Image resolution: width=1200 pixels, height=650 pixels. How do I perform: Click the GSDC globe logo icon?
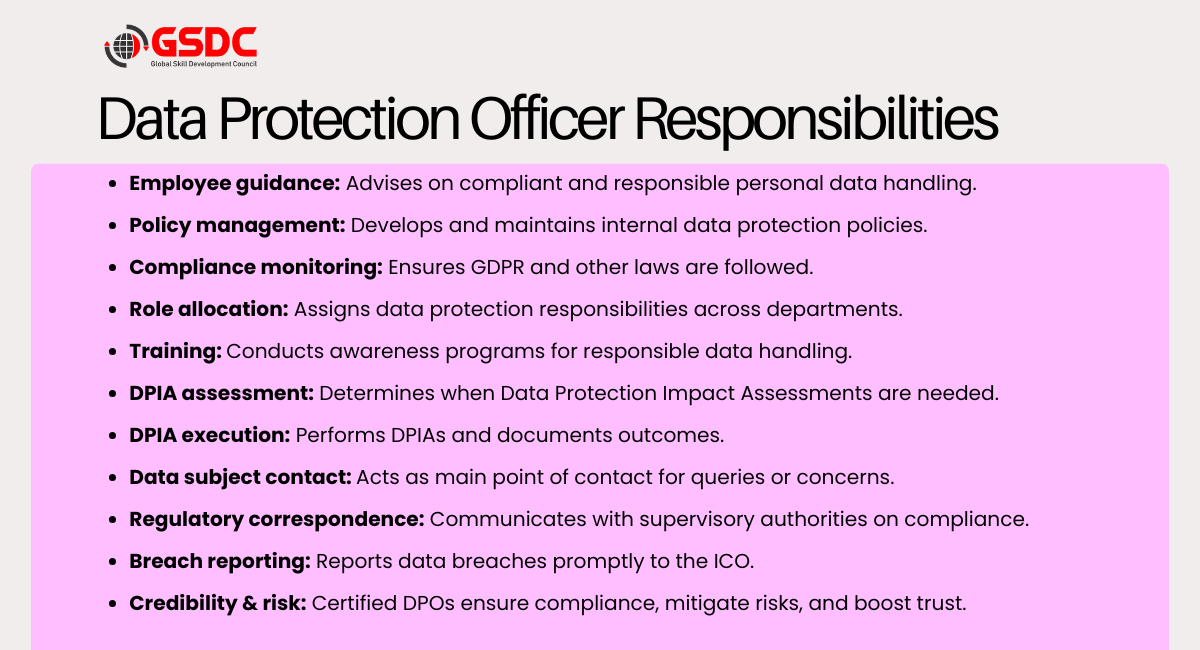click(x=126, y=46)
